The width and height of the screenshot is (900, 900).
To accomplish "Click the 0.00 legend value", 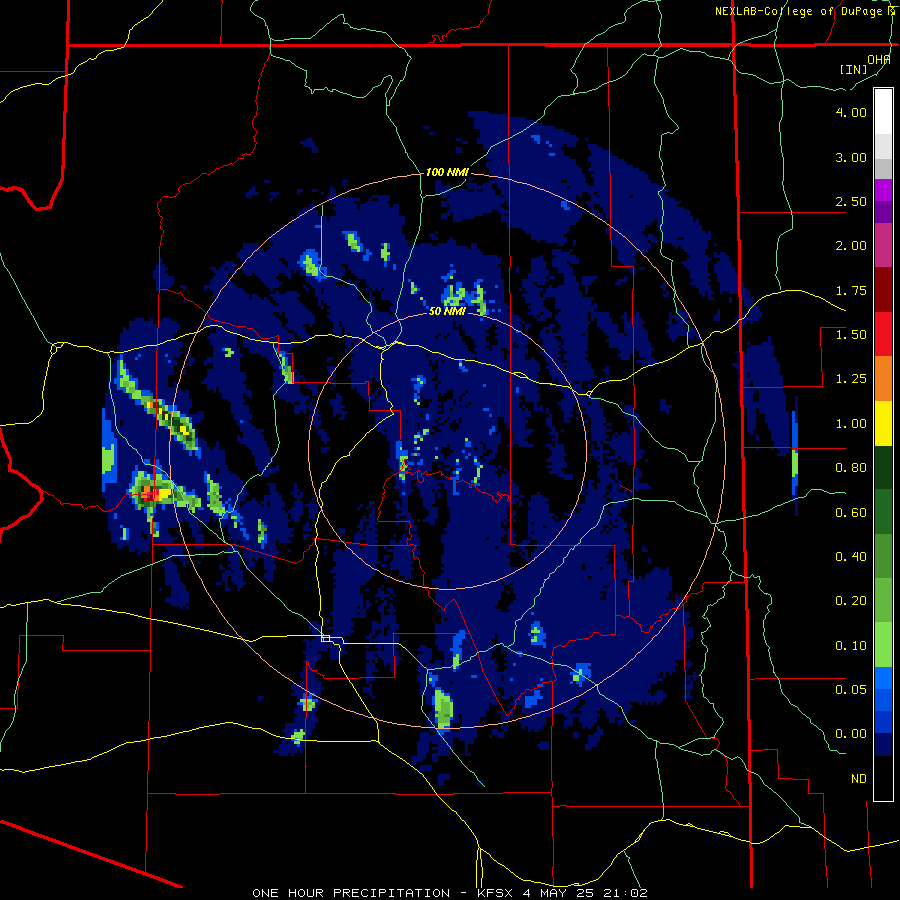I will click(851, 734).
